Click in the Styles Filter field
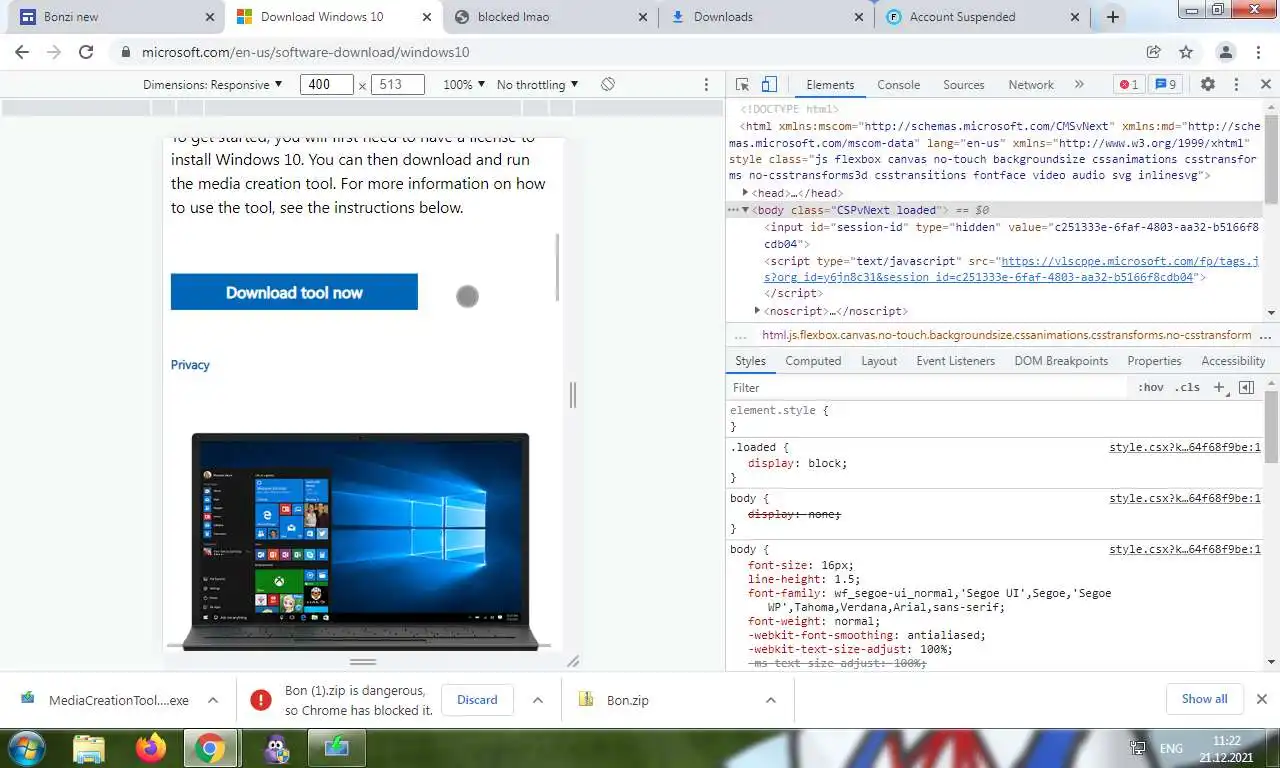The width and height of the screenshot is (1280, 768). coord(928,387)
